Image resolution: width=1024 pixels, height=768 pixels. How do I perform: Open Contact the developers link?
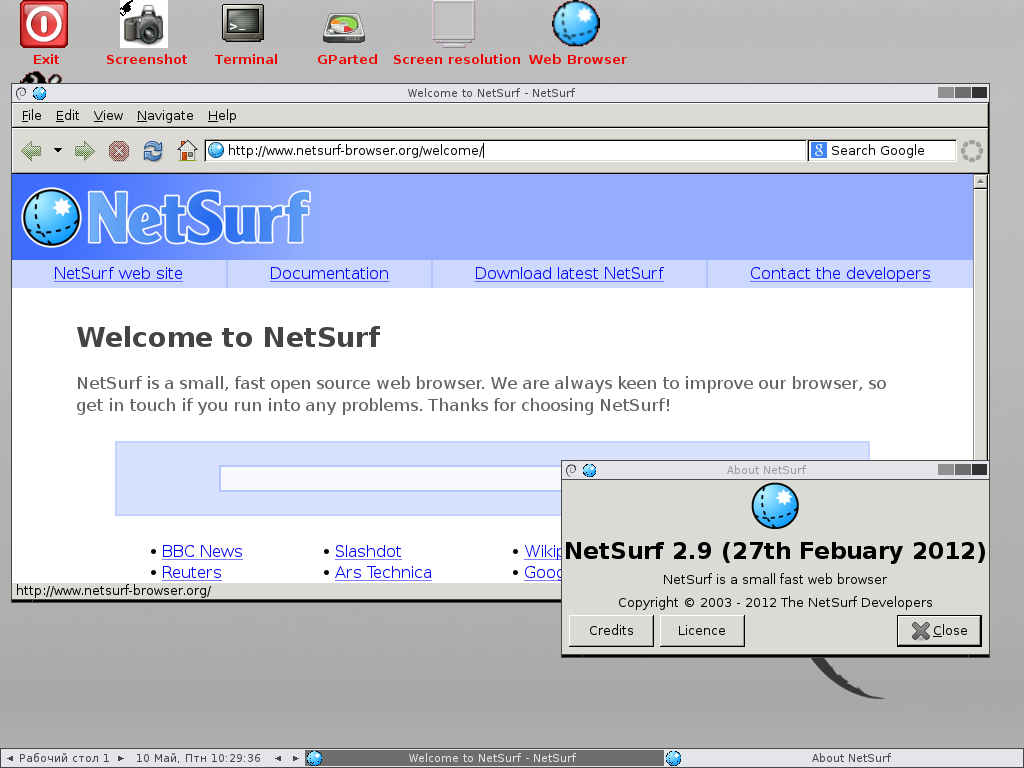(840, 274)
